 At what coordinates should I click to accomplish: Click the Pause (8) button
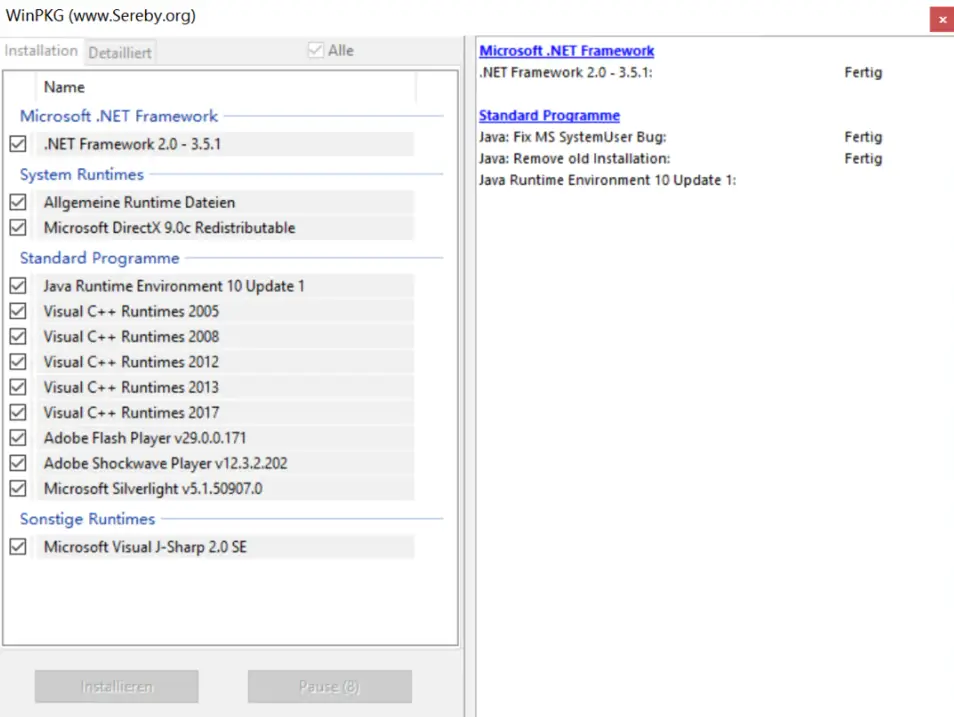point(330,687)
